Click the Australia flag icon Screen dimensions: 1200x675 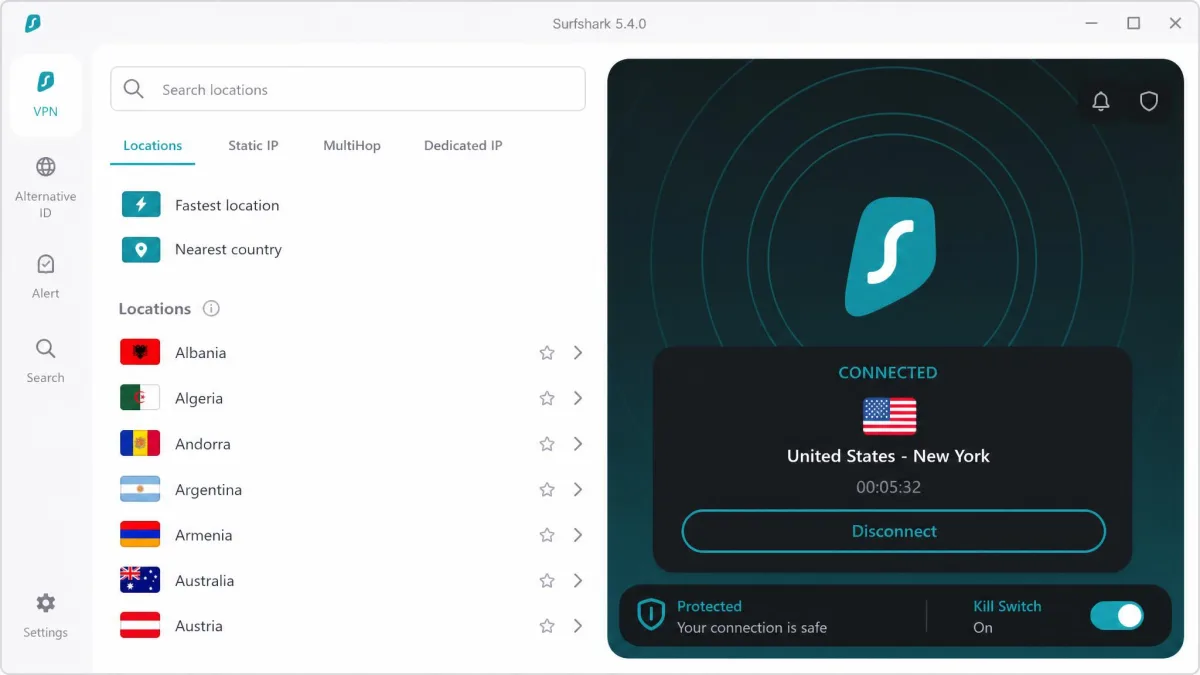click(140, 580)
